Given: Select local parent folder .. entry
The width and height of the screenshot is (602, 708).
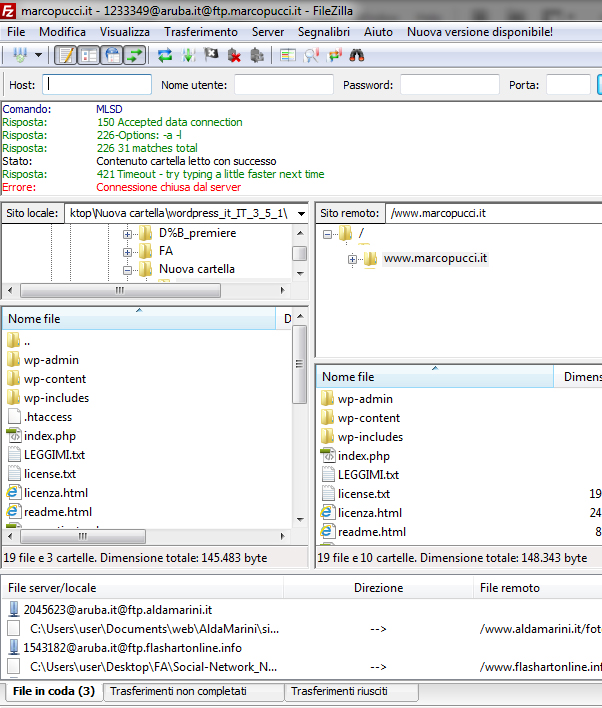Looking at the screenshot, I should pos(27,341).
